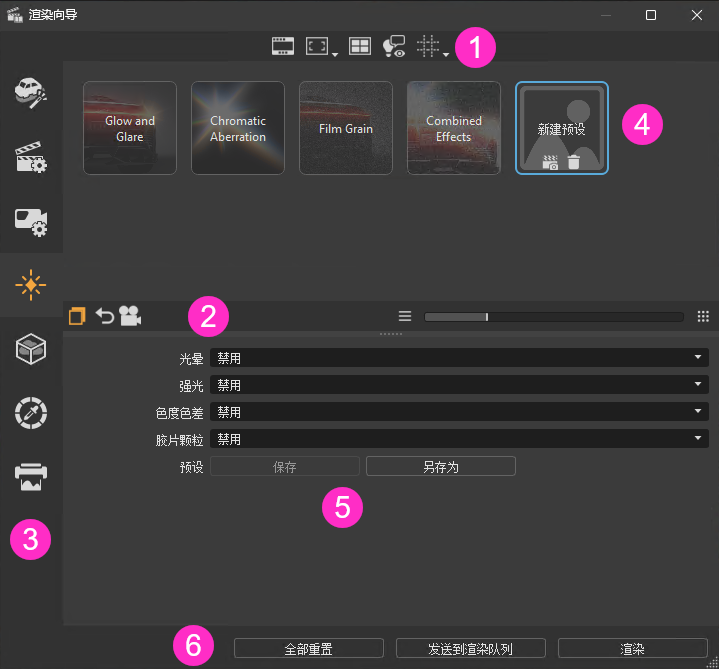Select the Film Grain preset thumbnail
Screen dimensions: 719x669
click(x=346, y=128)
